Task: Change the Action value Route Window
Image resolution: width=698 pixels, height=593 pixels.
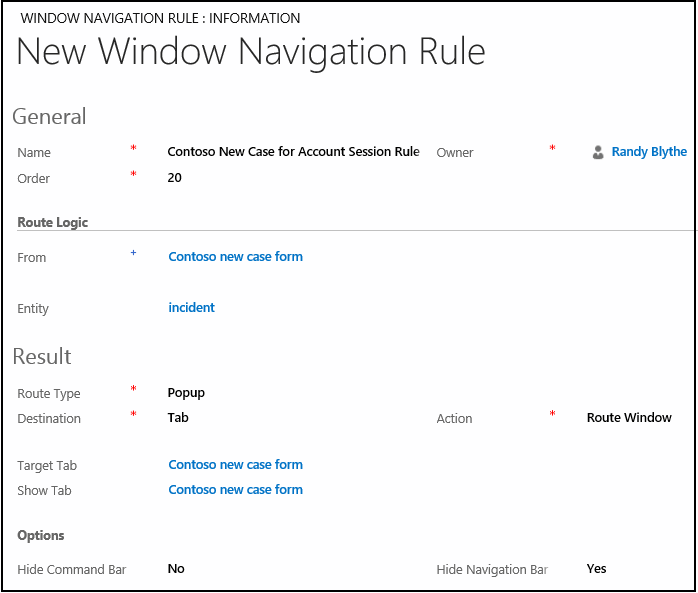Action: (x=629, y=418)
